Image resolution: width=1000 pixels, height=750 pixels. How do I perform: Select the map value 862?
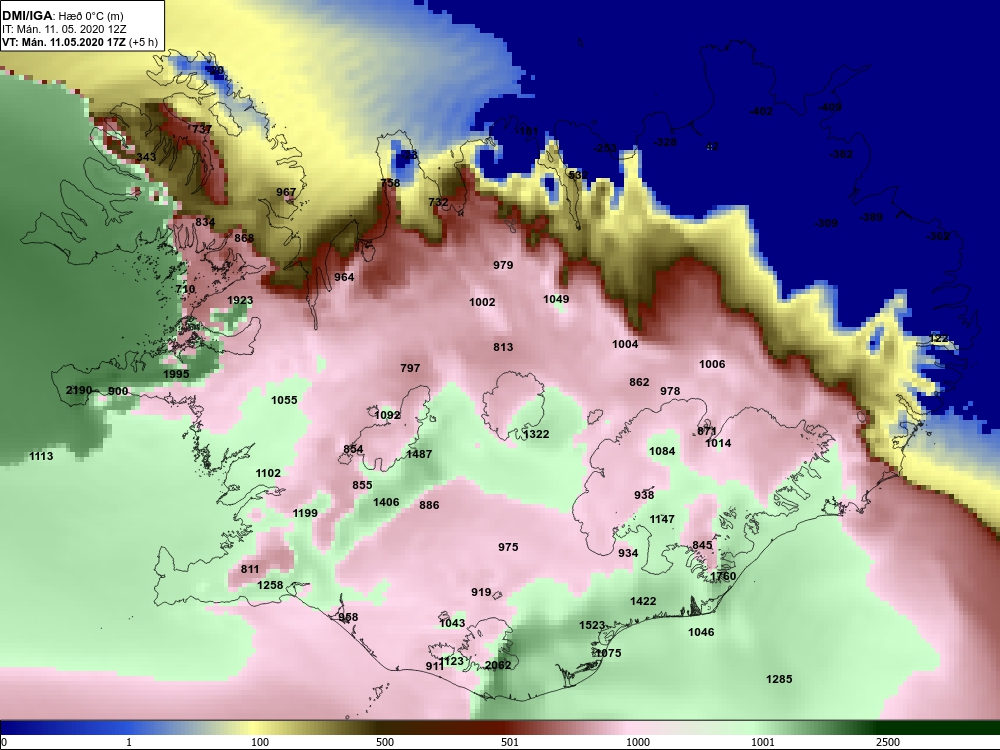639,382
